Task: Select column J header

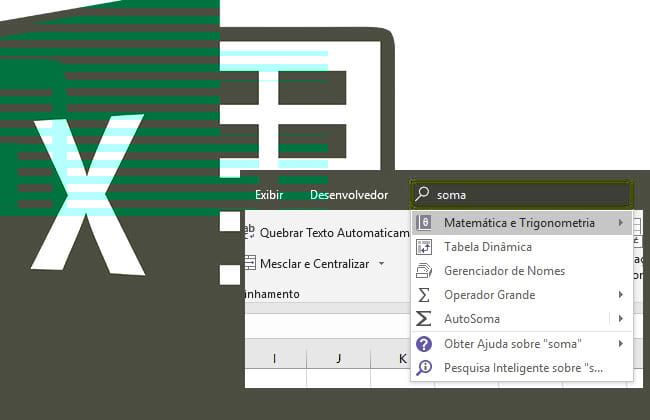Action: point(338,358)
